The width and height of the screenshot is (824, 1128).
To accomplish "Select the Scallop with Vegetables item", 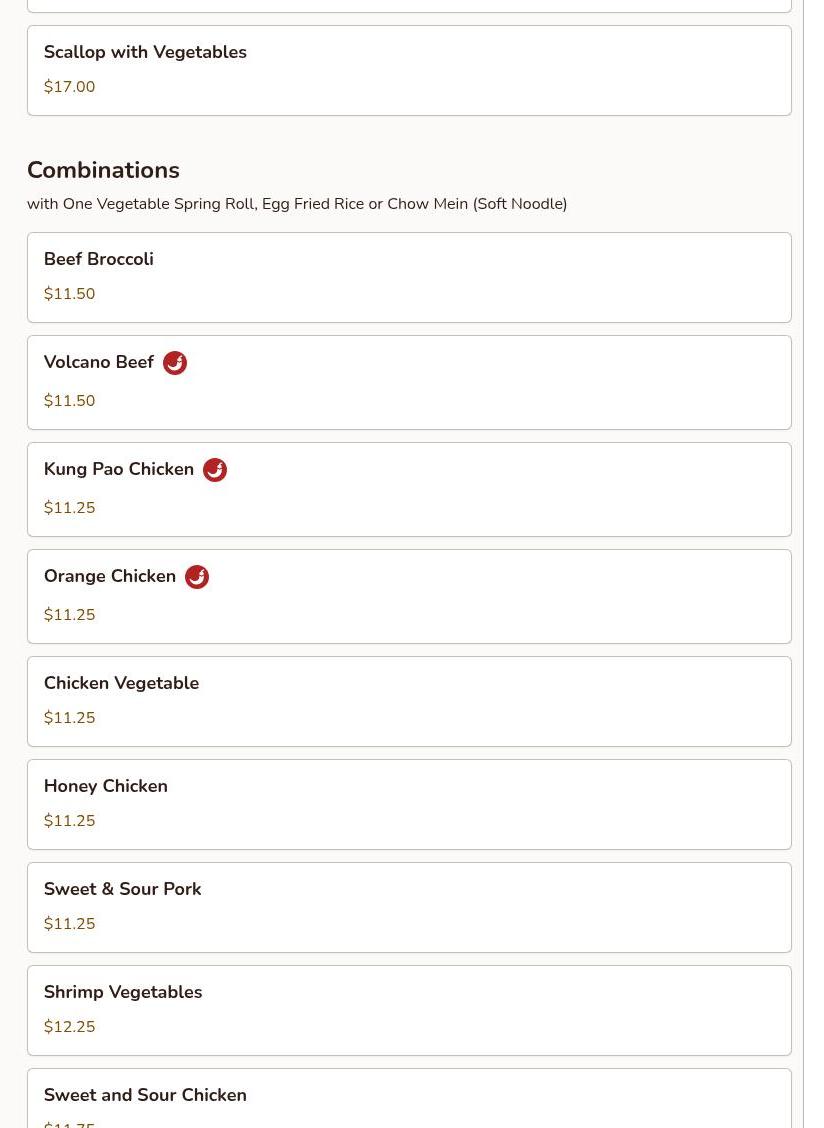I will click(145, 52).
